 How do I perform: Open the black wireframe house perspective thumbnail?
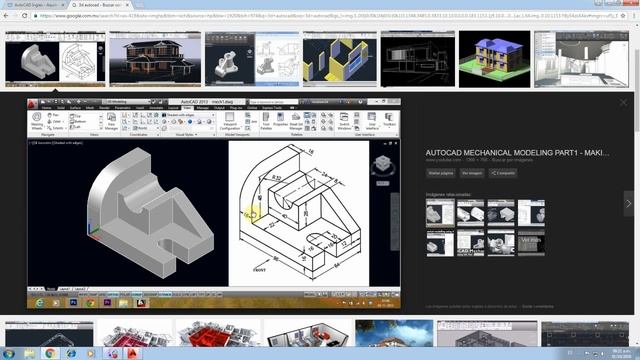pos(418,59)
